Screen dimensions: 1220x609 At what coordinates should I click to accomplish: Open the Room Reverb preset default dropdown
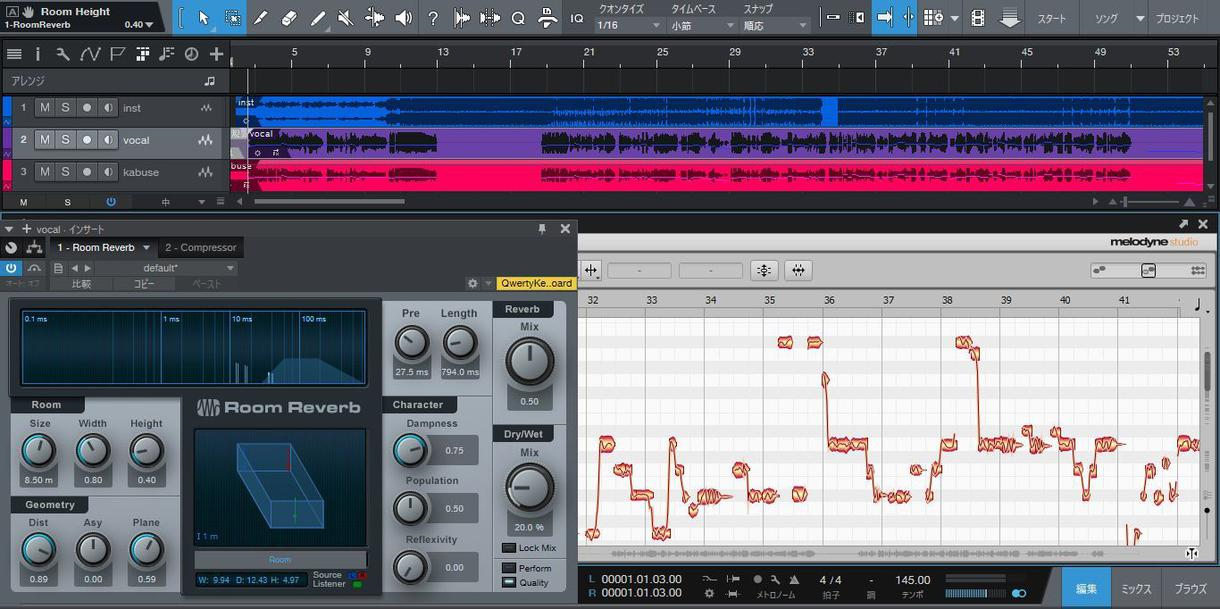coord(166,268)
